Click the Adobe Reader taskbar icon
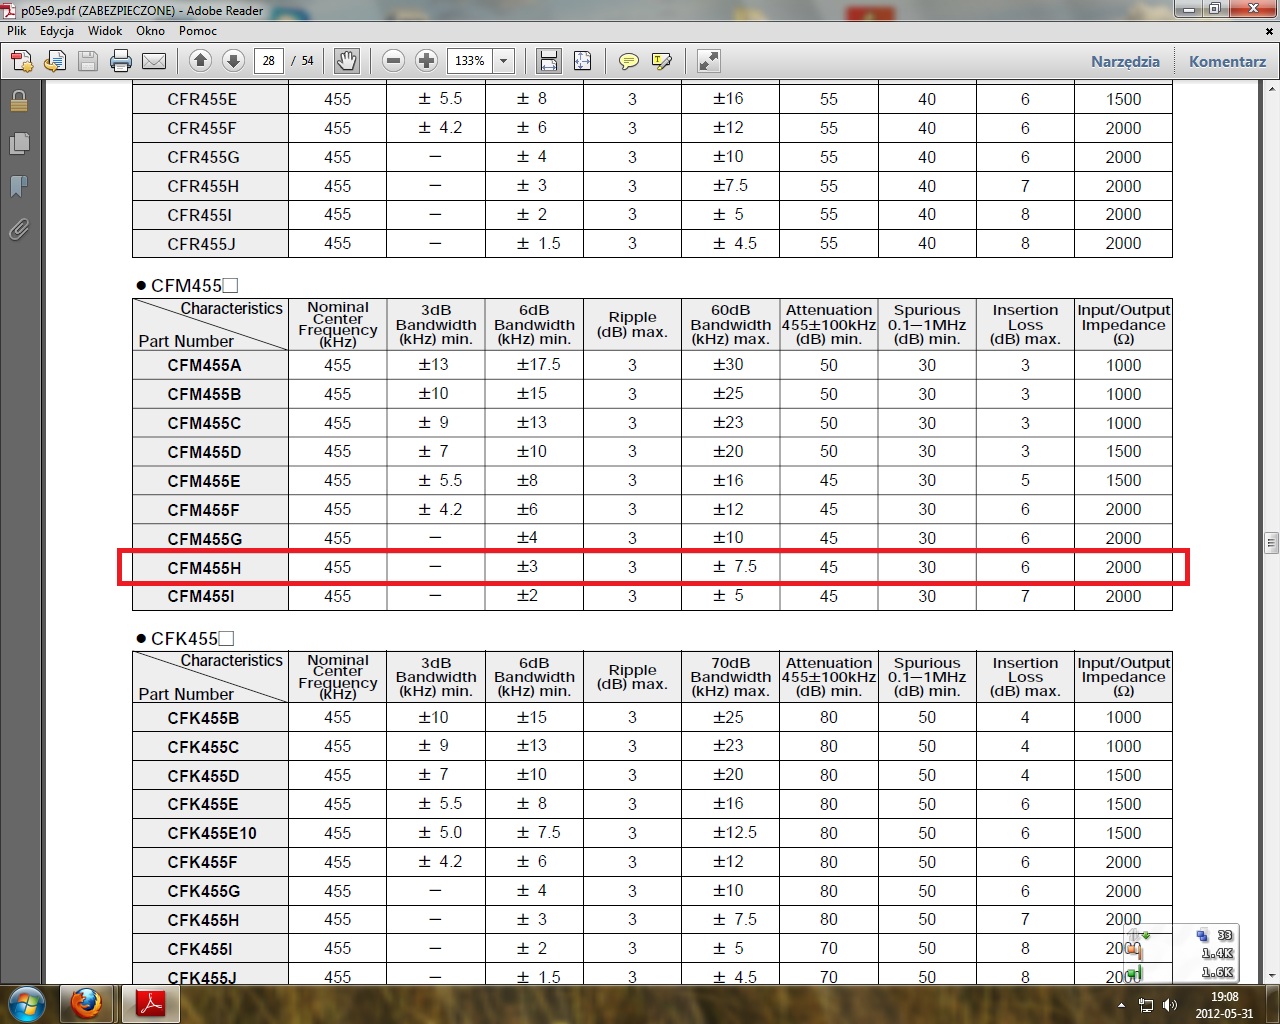The image size is (1280, 1024). (x=150, y=1003)
